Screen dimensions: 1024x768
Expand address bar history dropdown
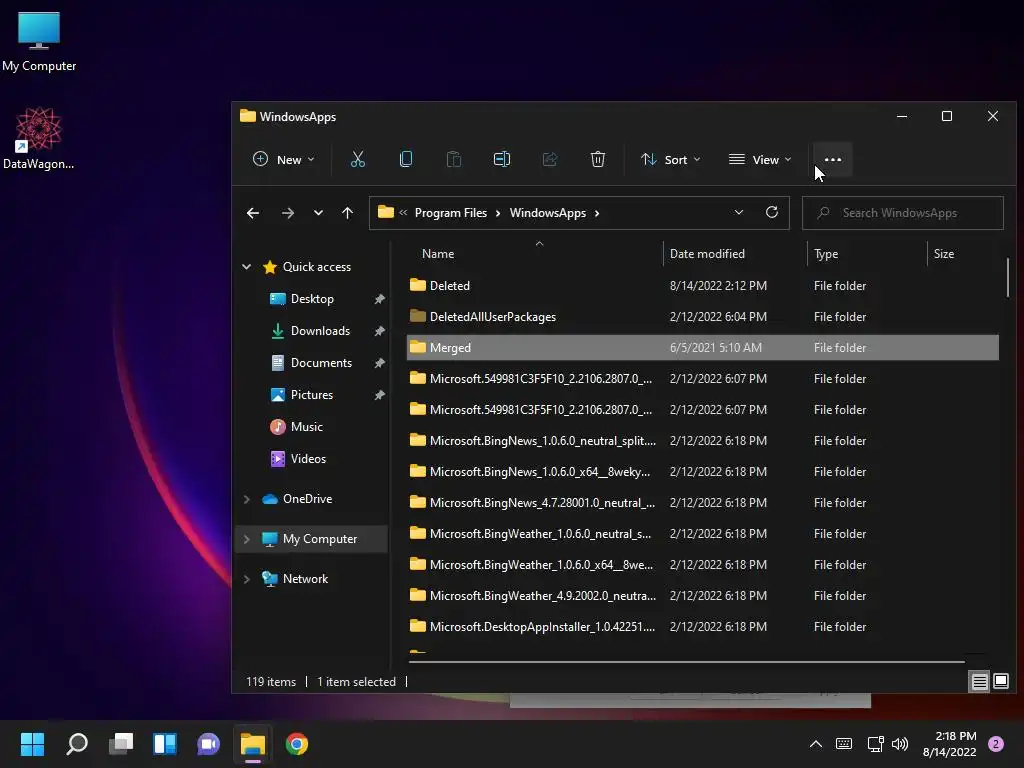pyautogui.click(x=739, y=212)
